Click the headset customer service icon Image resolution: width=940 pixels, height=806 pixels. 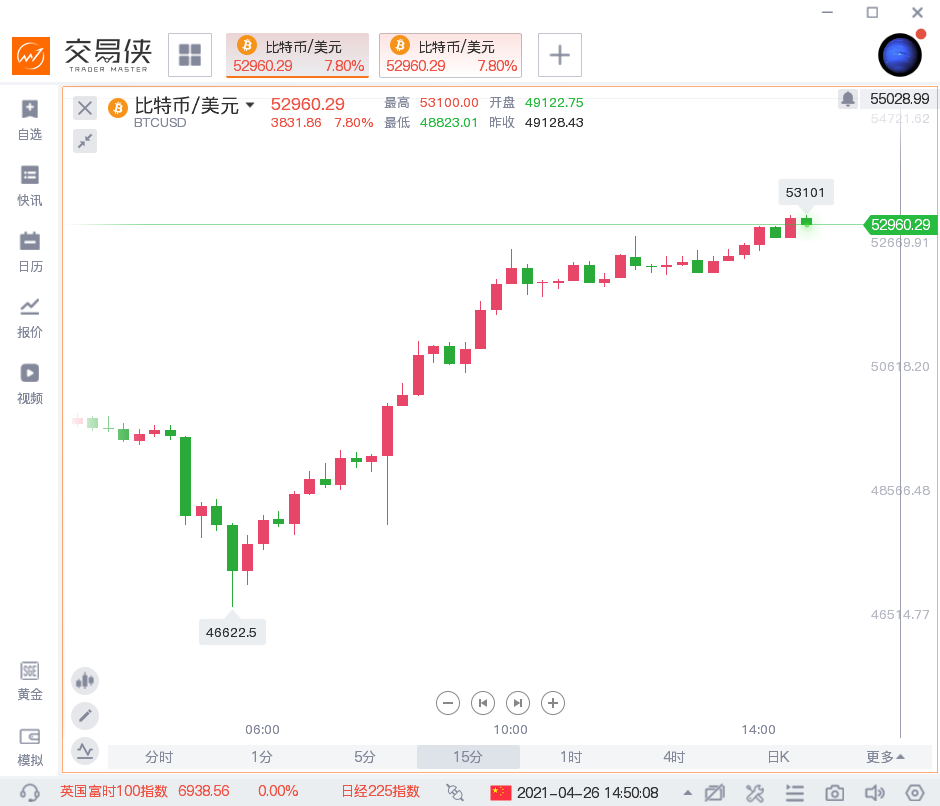coord(29,793)
